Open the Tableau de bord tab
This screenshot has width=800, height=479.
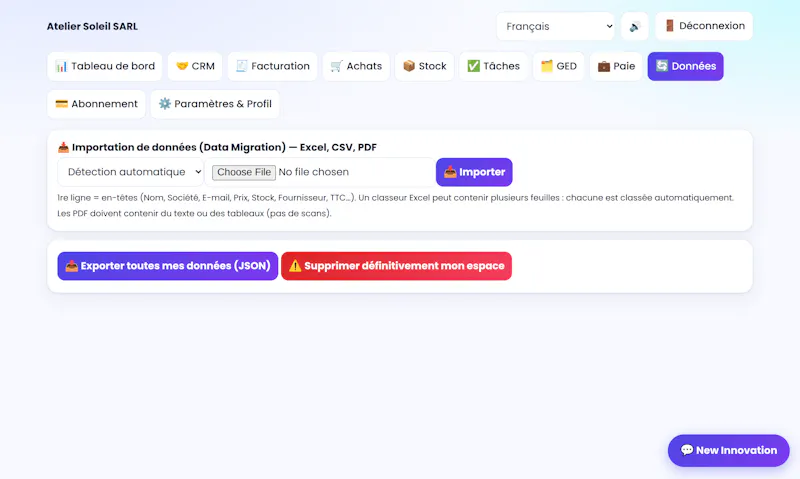coord(105,66)
